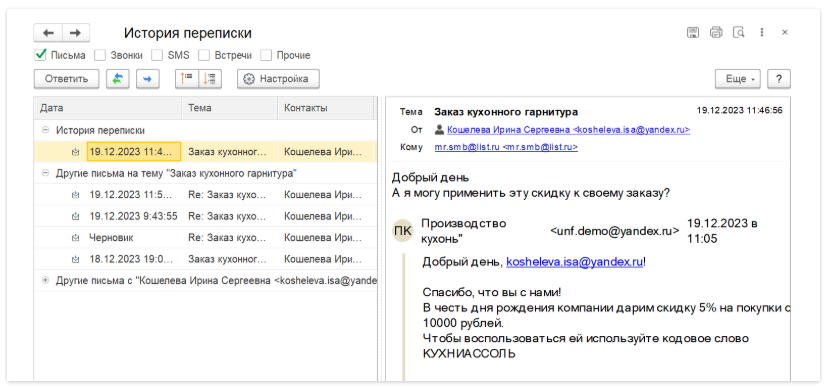The image size is (828, 389).
Task: Click envelope icon on Черновик row
Action: [76, 238]
